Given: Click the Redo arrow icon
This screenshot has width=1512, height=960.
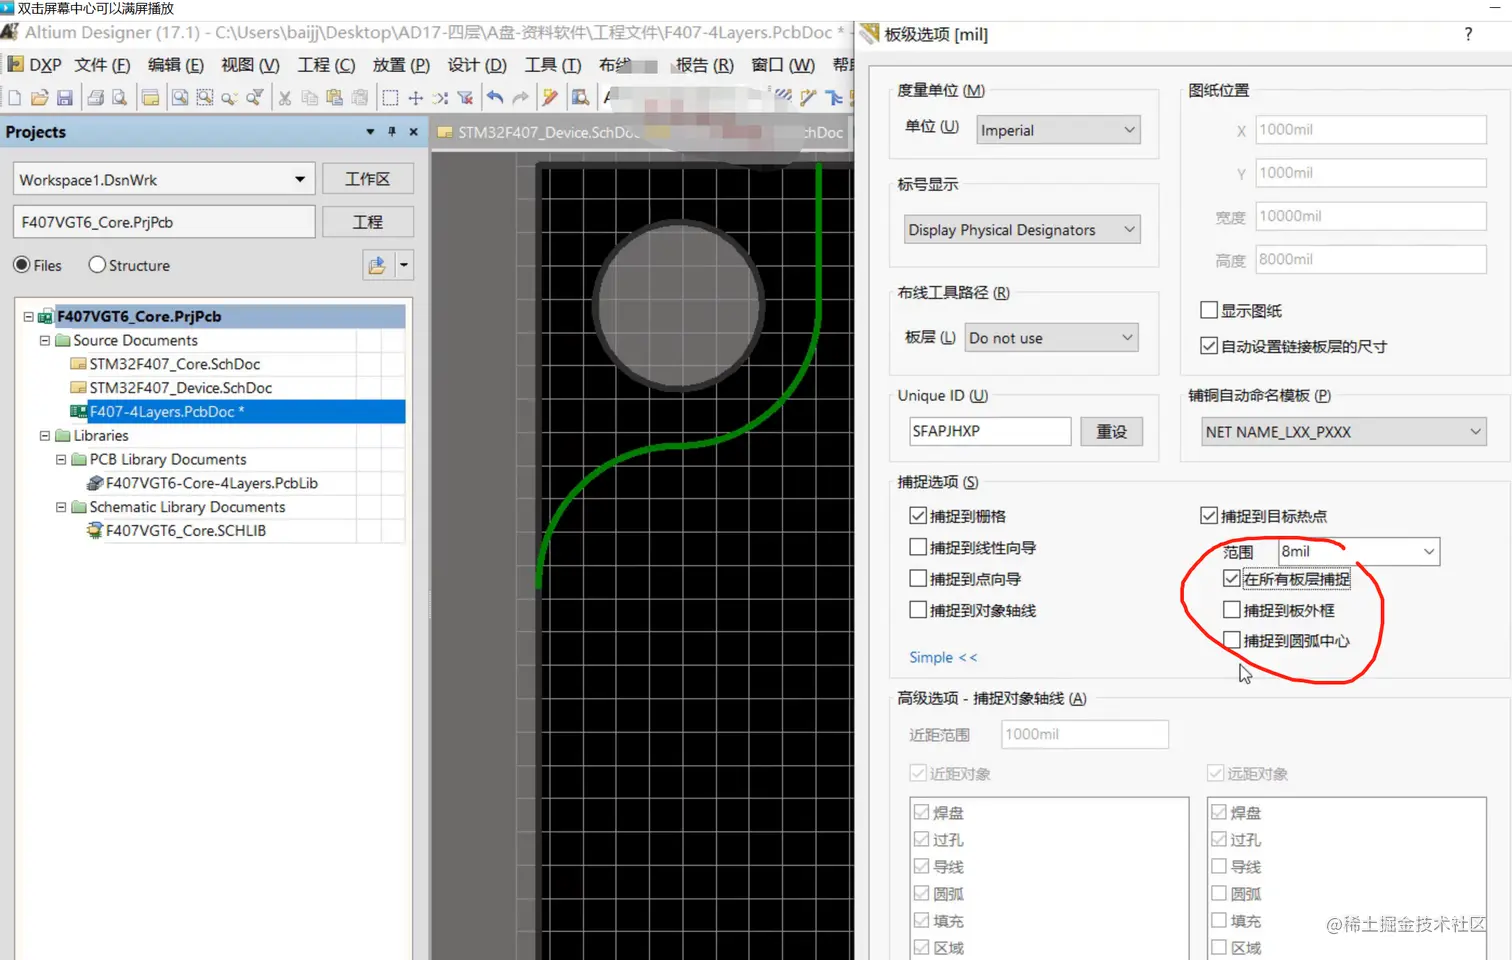Looking at the screenshot, I should tap(520, 97).
